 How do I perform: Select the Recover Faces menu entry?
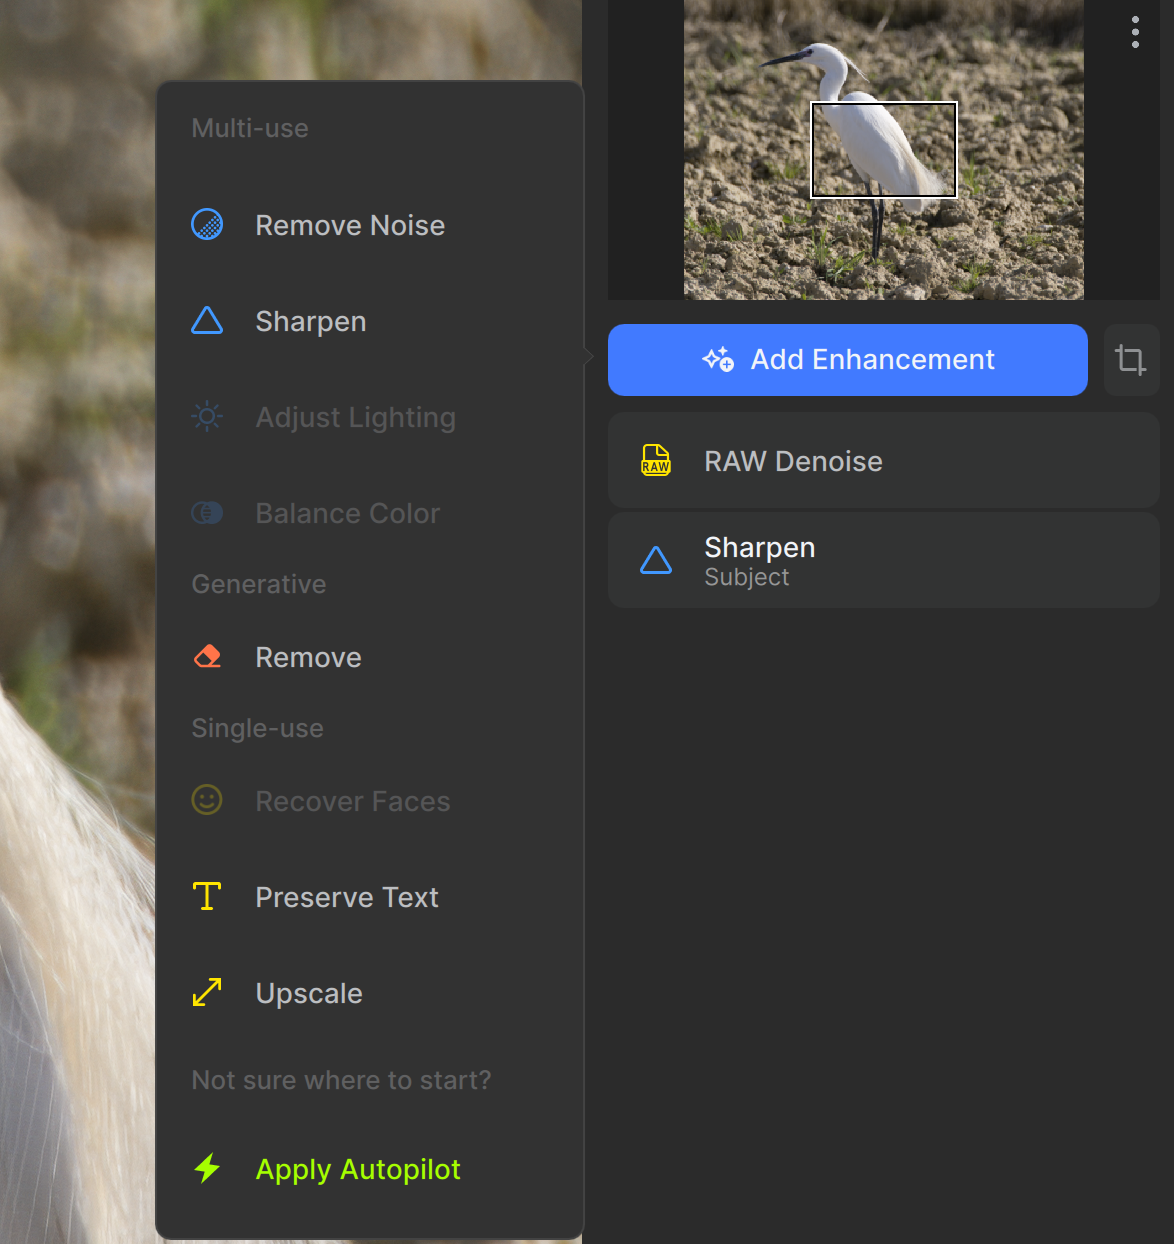(370, 801)
